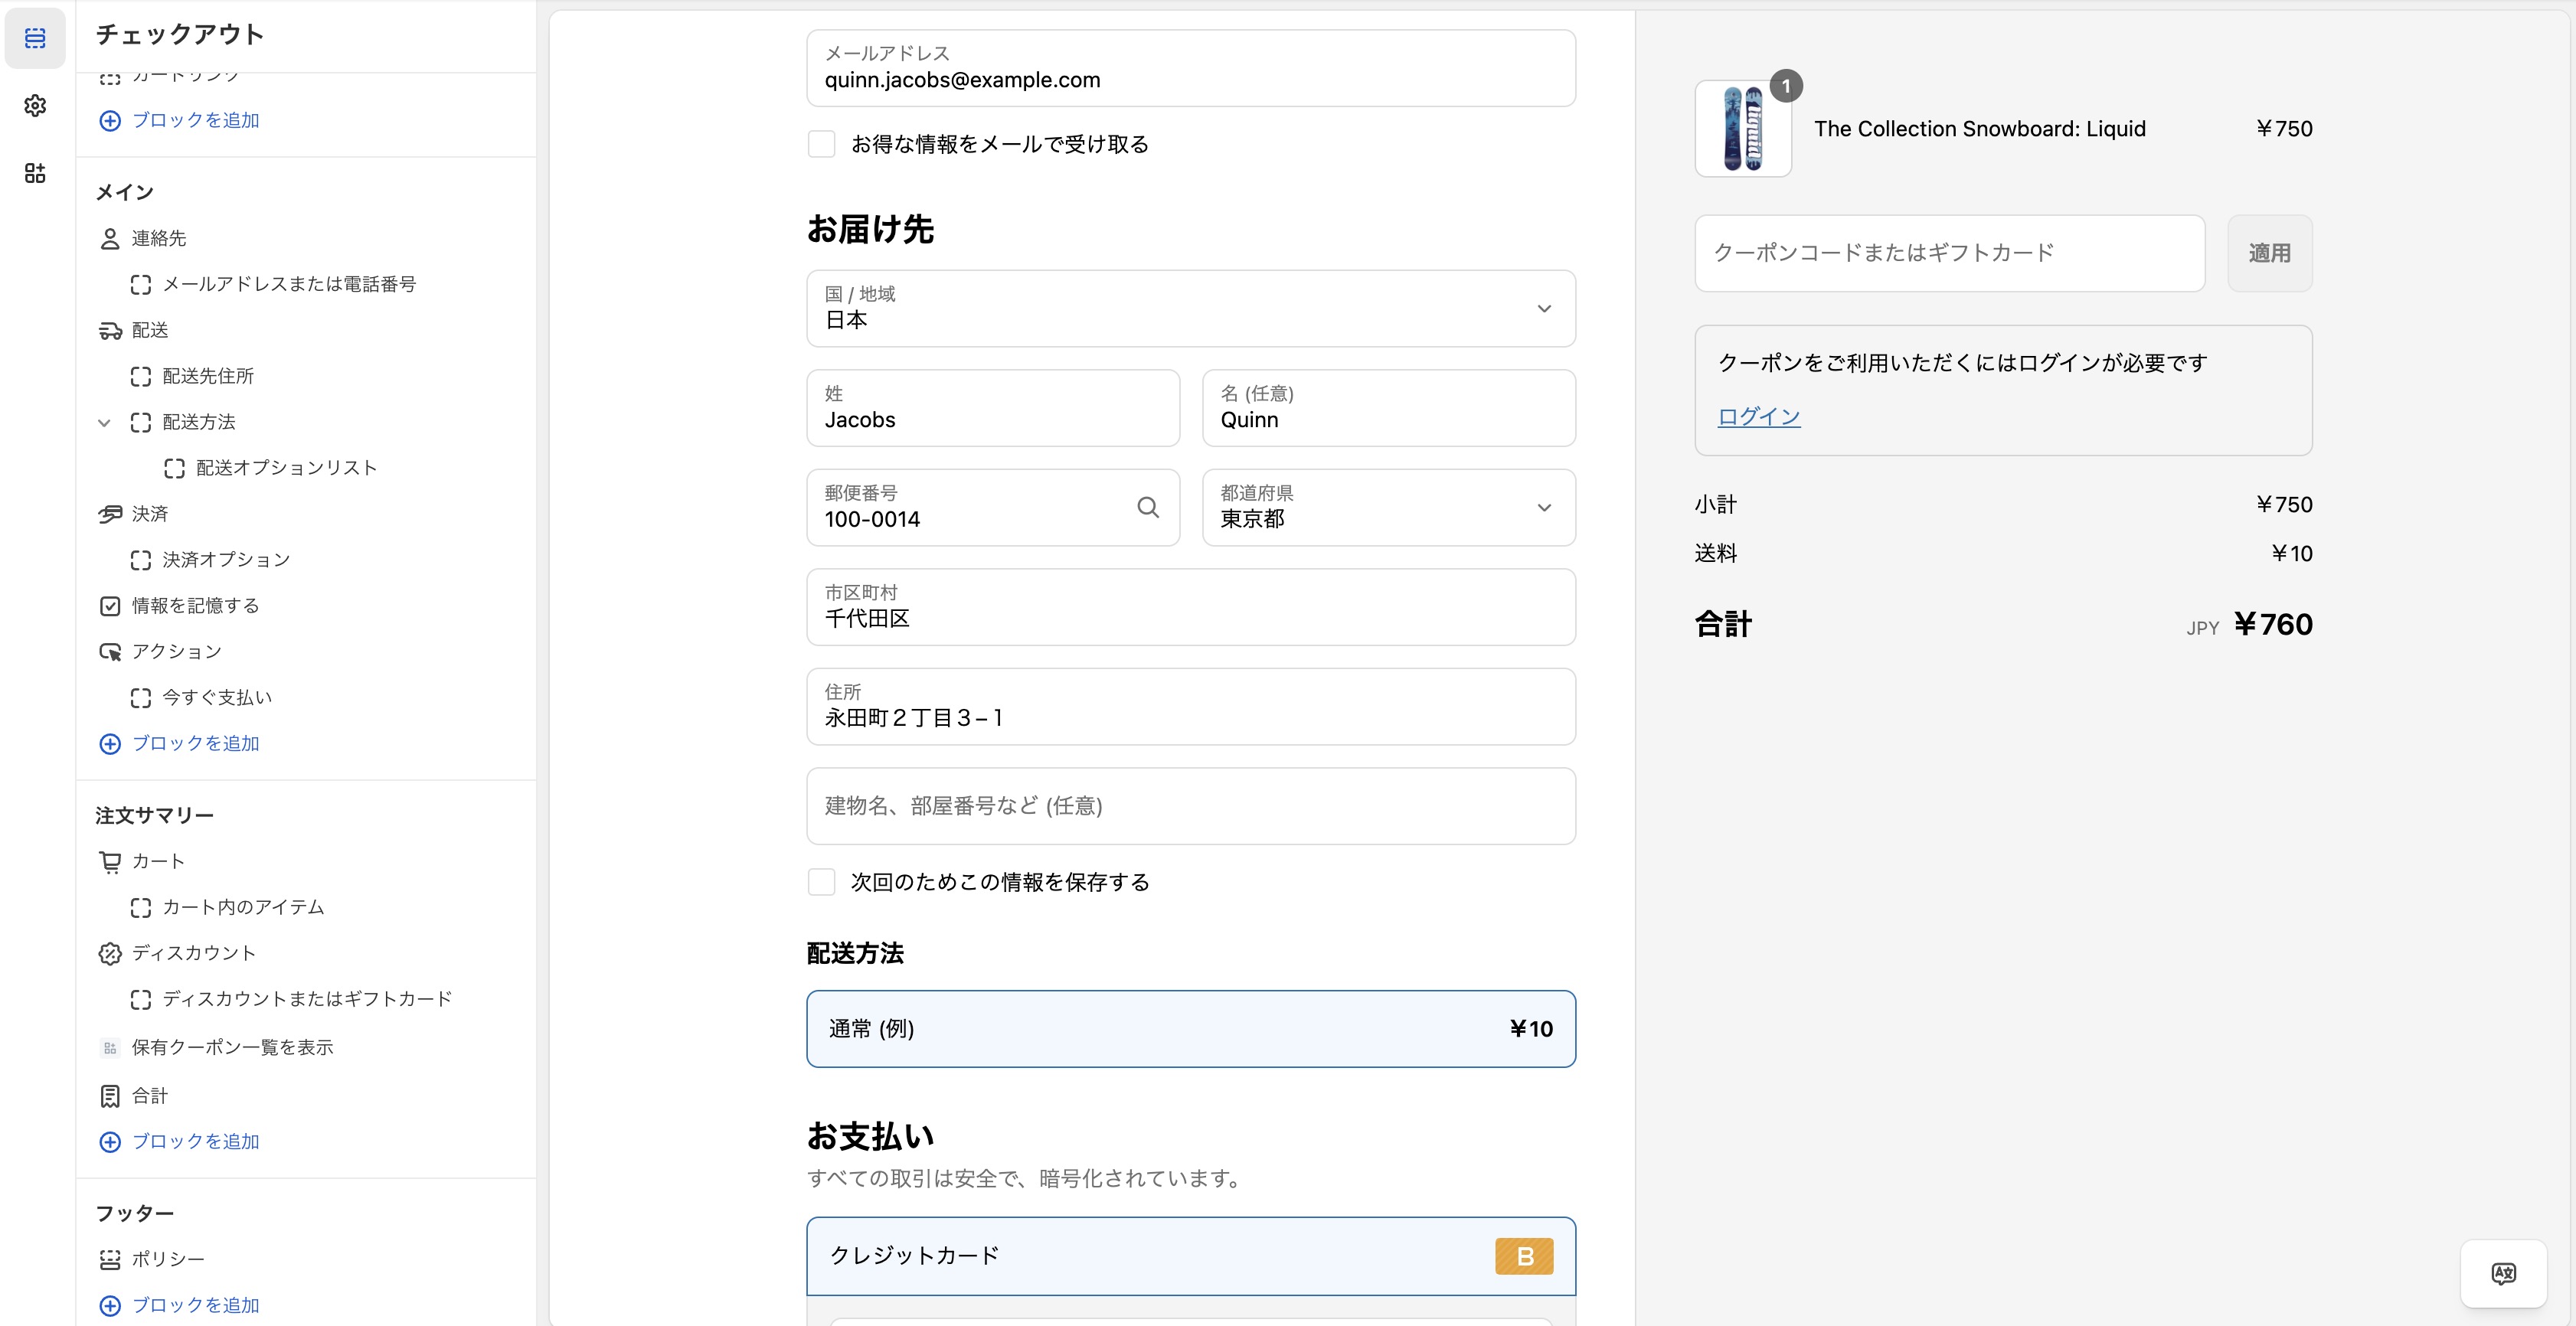Click the translation icon button at bottom right

tap(2503, 1273)
